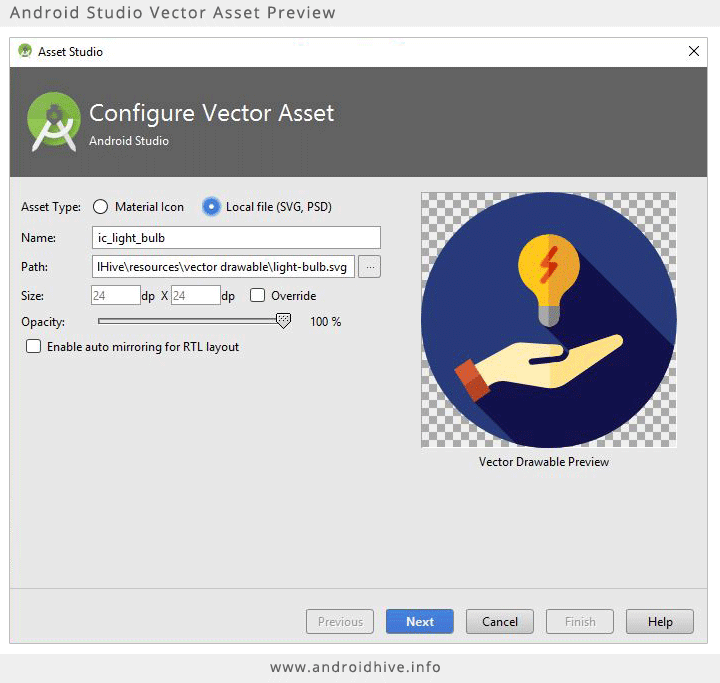Click the Configure Vector Asset heading
720x683 pixels.
(x=211, y=113)
